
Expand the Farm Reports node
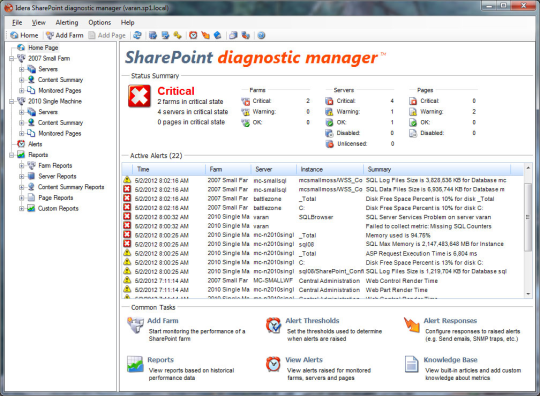pos(22,166)
